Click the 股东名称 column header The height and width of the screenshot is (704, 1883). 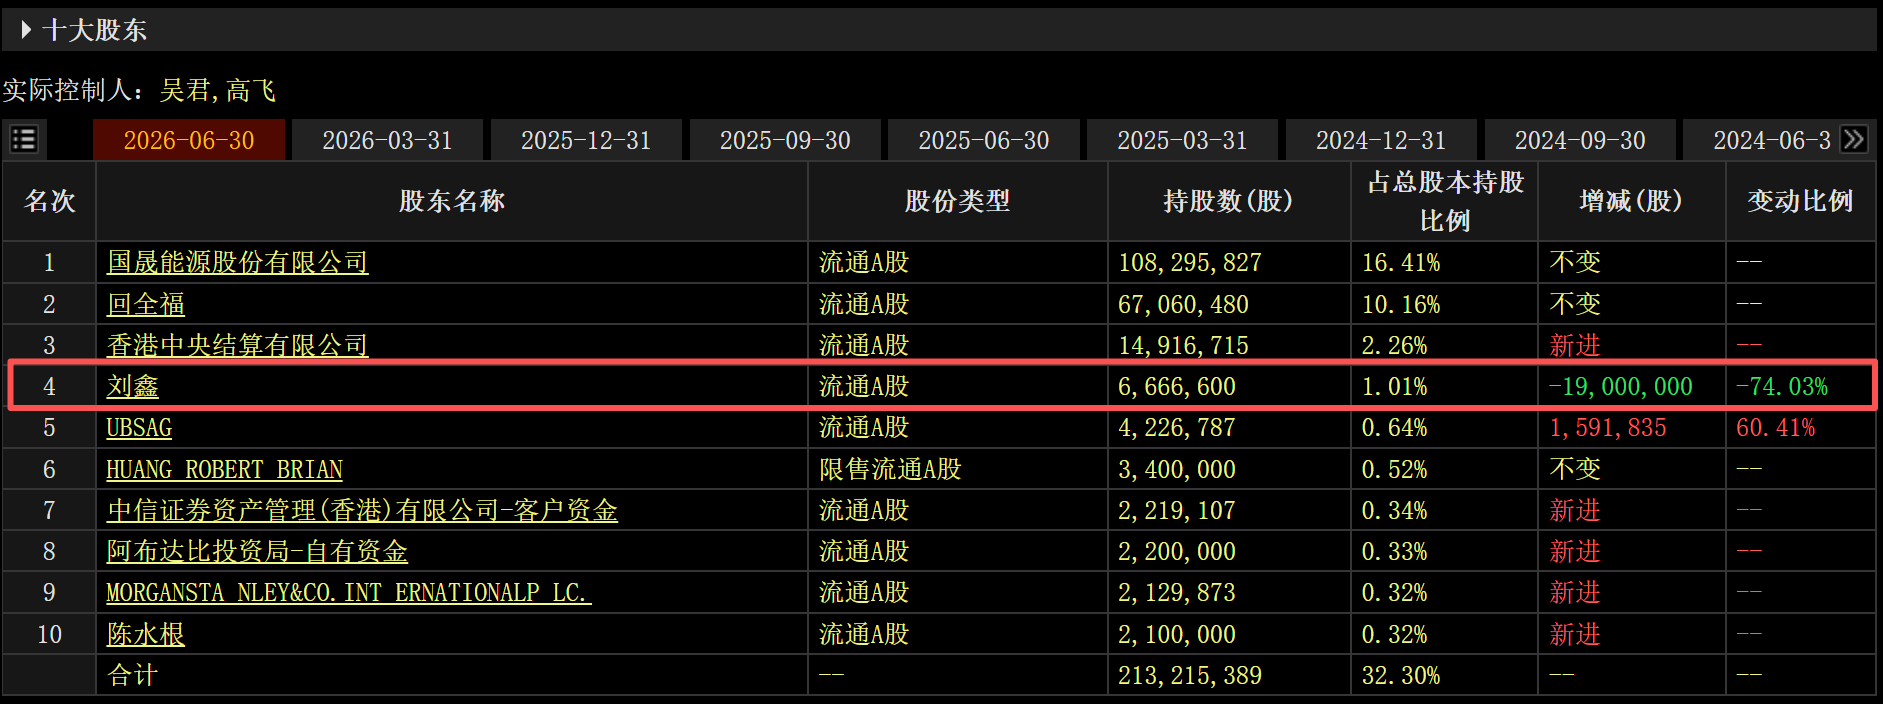(452, 201)
